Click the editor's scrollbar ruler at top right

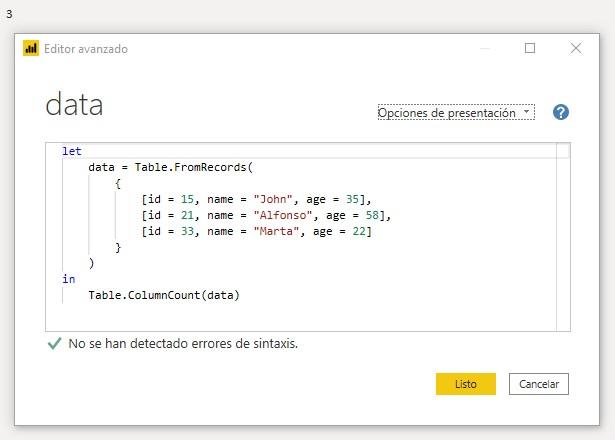(x=563, y=151)
